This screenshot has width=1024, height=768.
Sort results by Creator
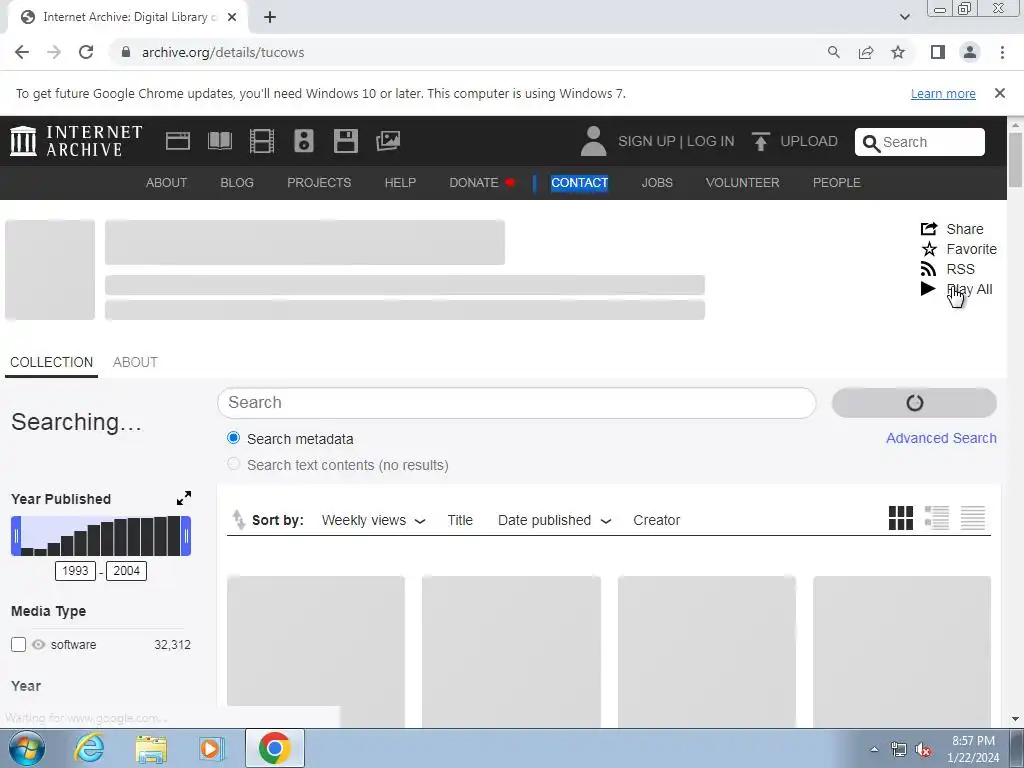click(x=656, y=520)
